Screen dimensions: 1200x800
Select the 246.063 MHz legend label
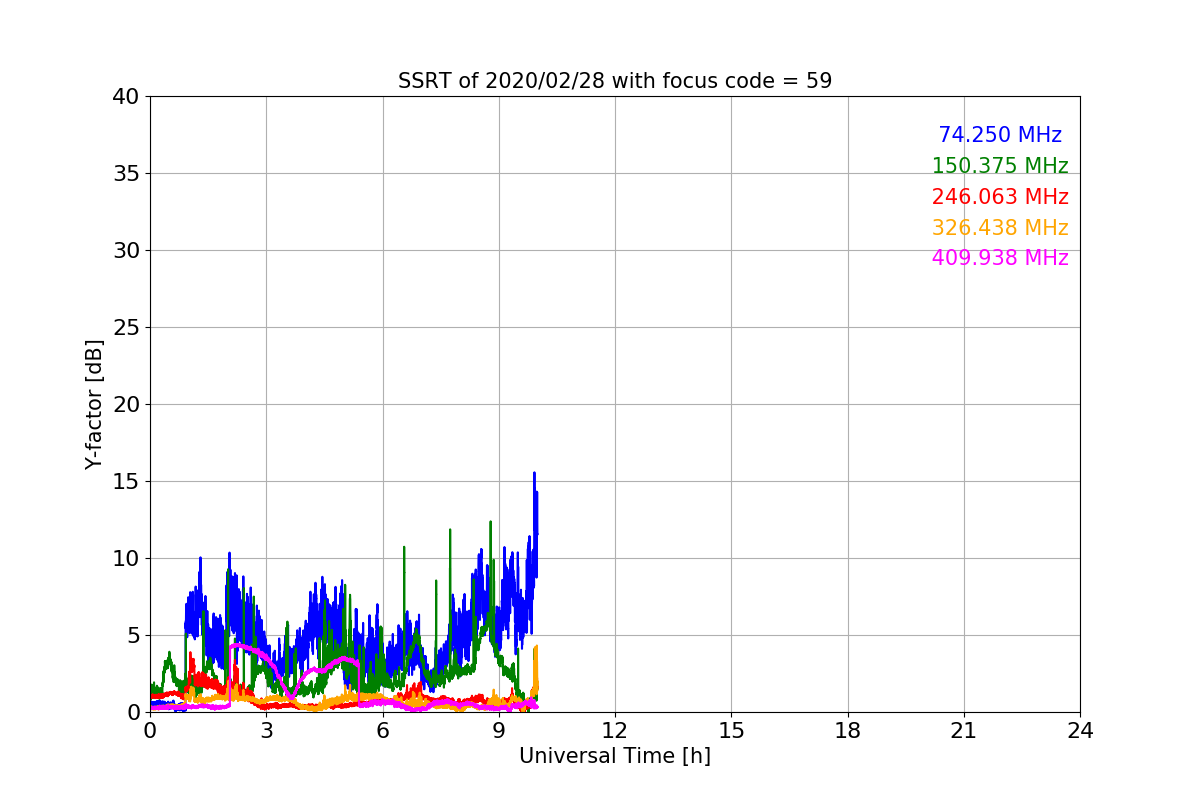tap(1000, 197)
